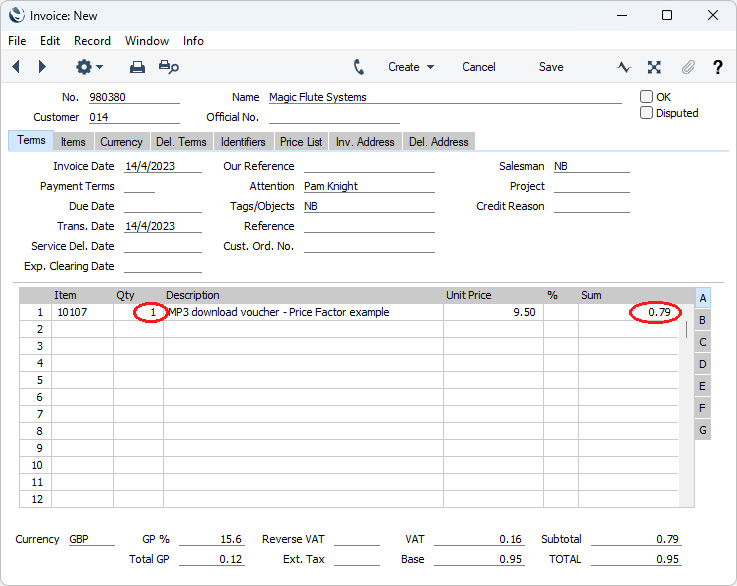The image size is (737, 586).
Task: Go to the previous record arrow
Action: 16,67
